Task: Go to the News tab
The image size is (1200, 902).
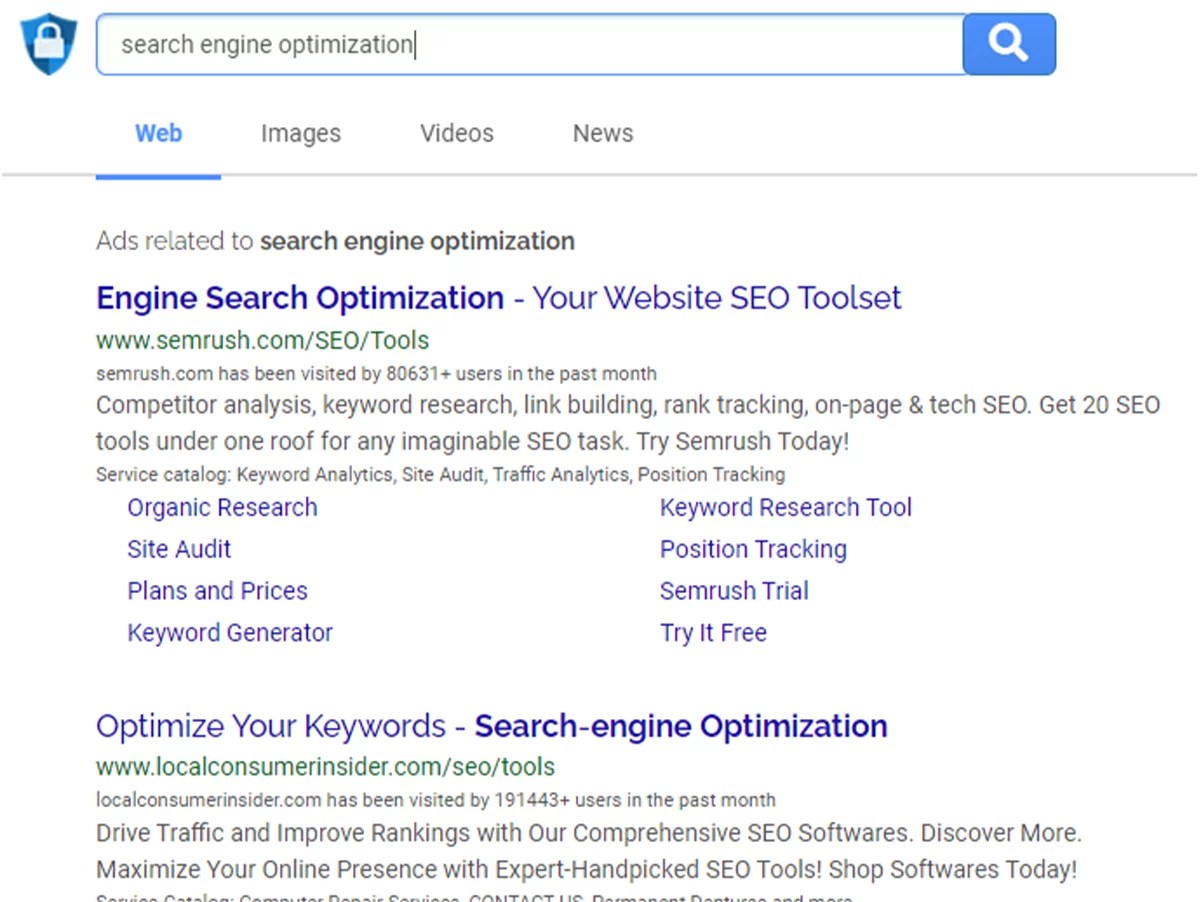Action: (603, 133)
